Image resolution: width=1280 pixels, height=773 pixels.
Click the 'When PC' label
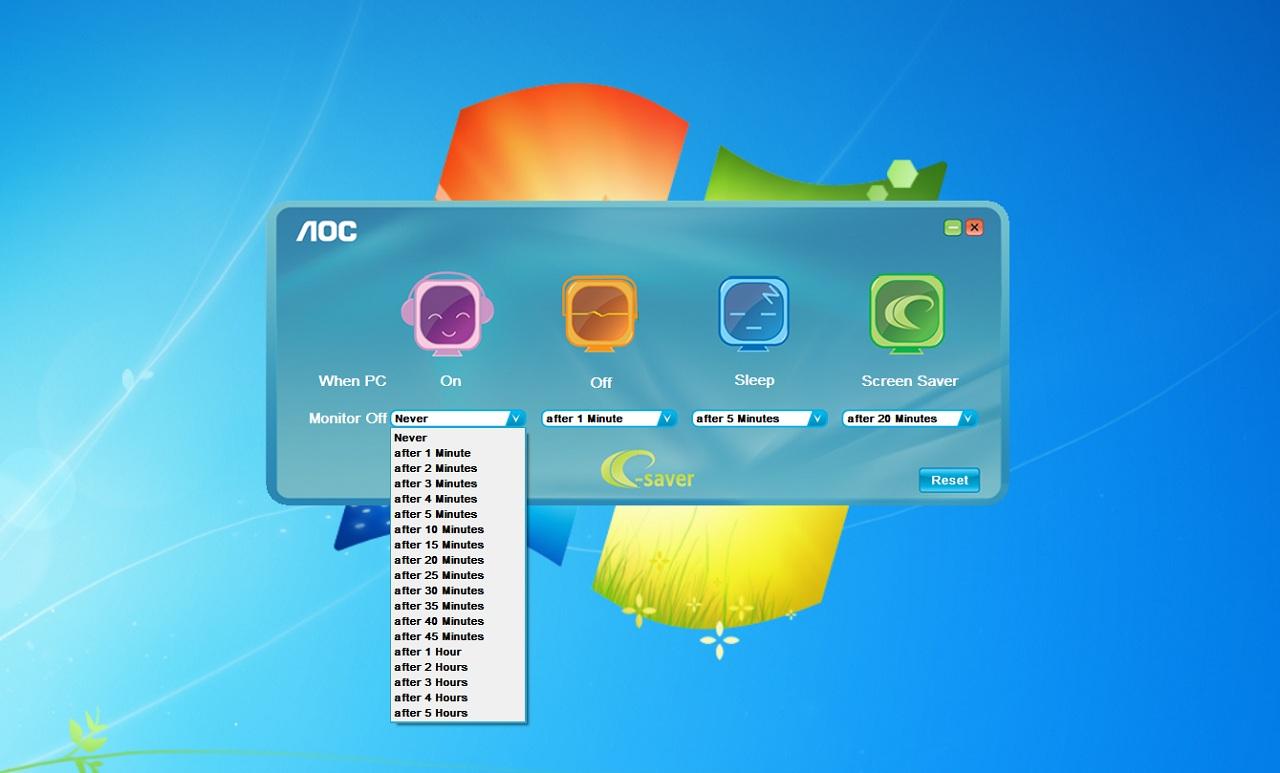click(x=352, y=381)
